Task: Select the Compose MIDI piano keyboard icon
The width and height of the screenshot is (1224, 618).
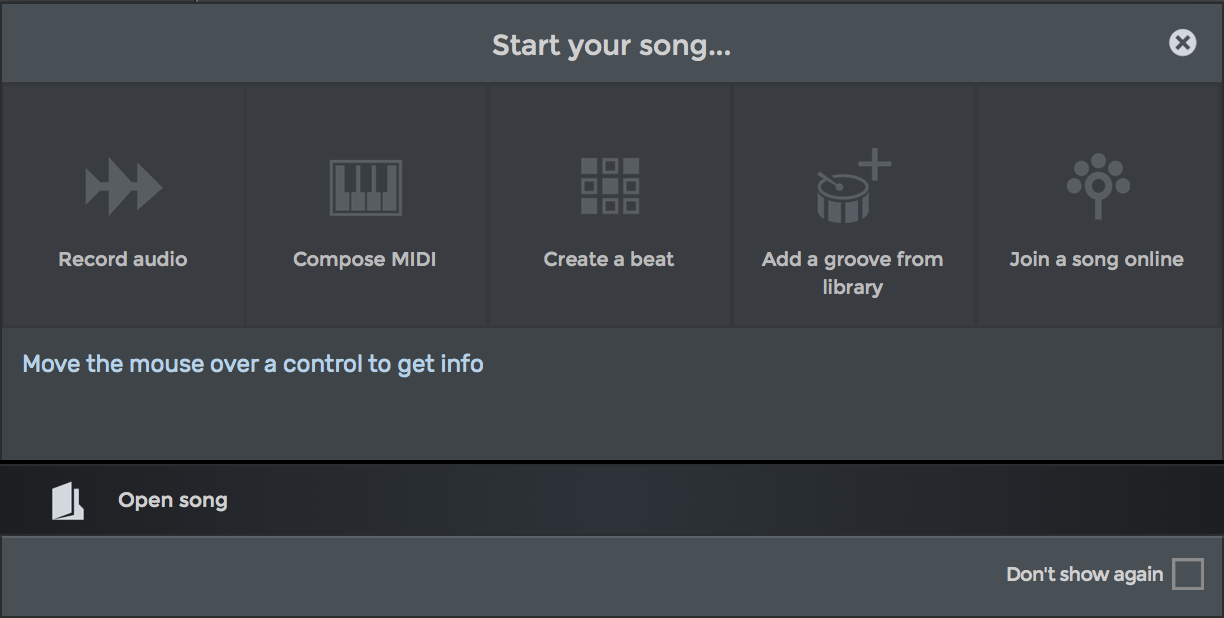Action: tap(366, 187)
